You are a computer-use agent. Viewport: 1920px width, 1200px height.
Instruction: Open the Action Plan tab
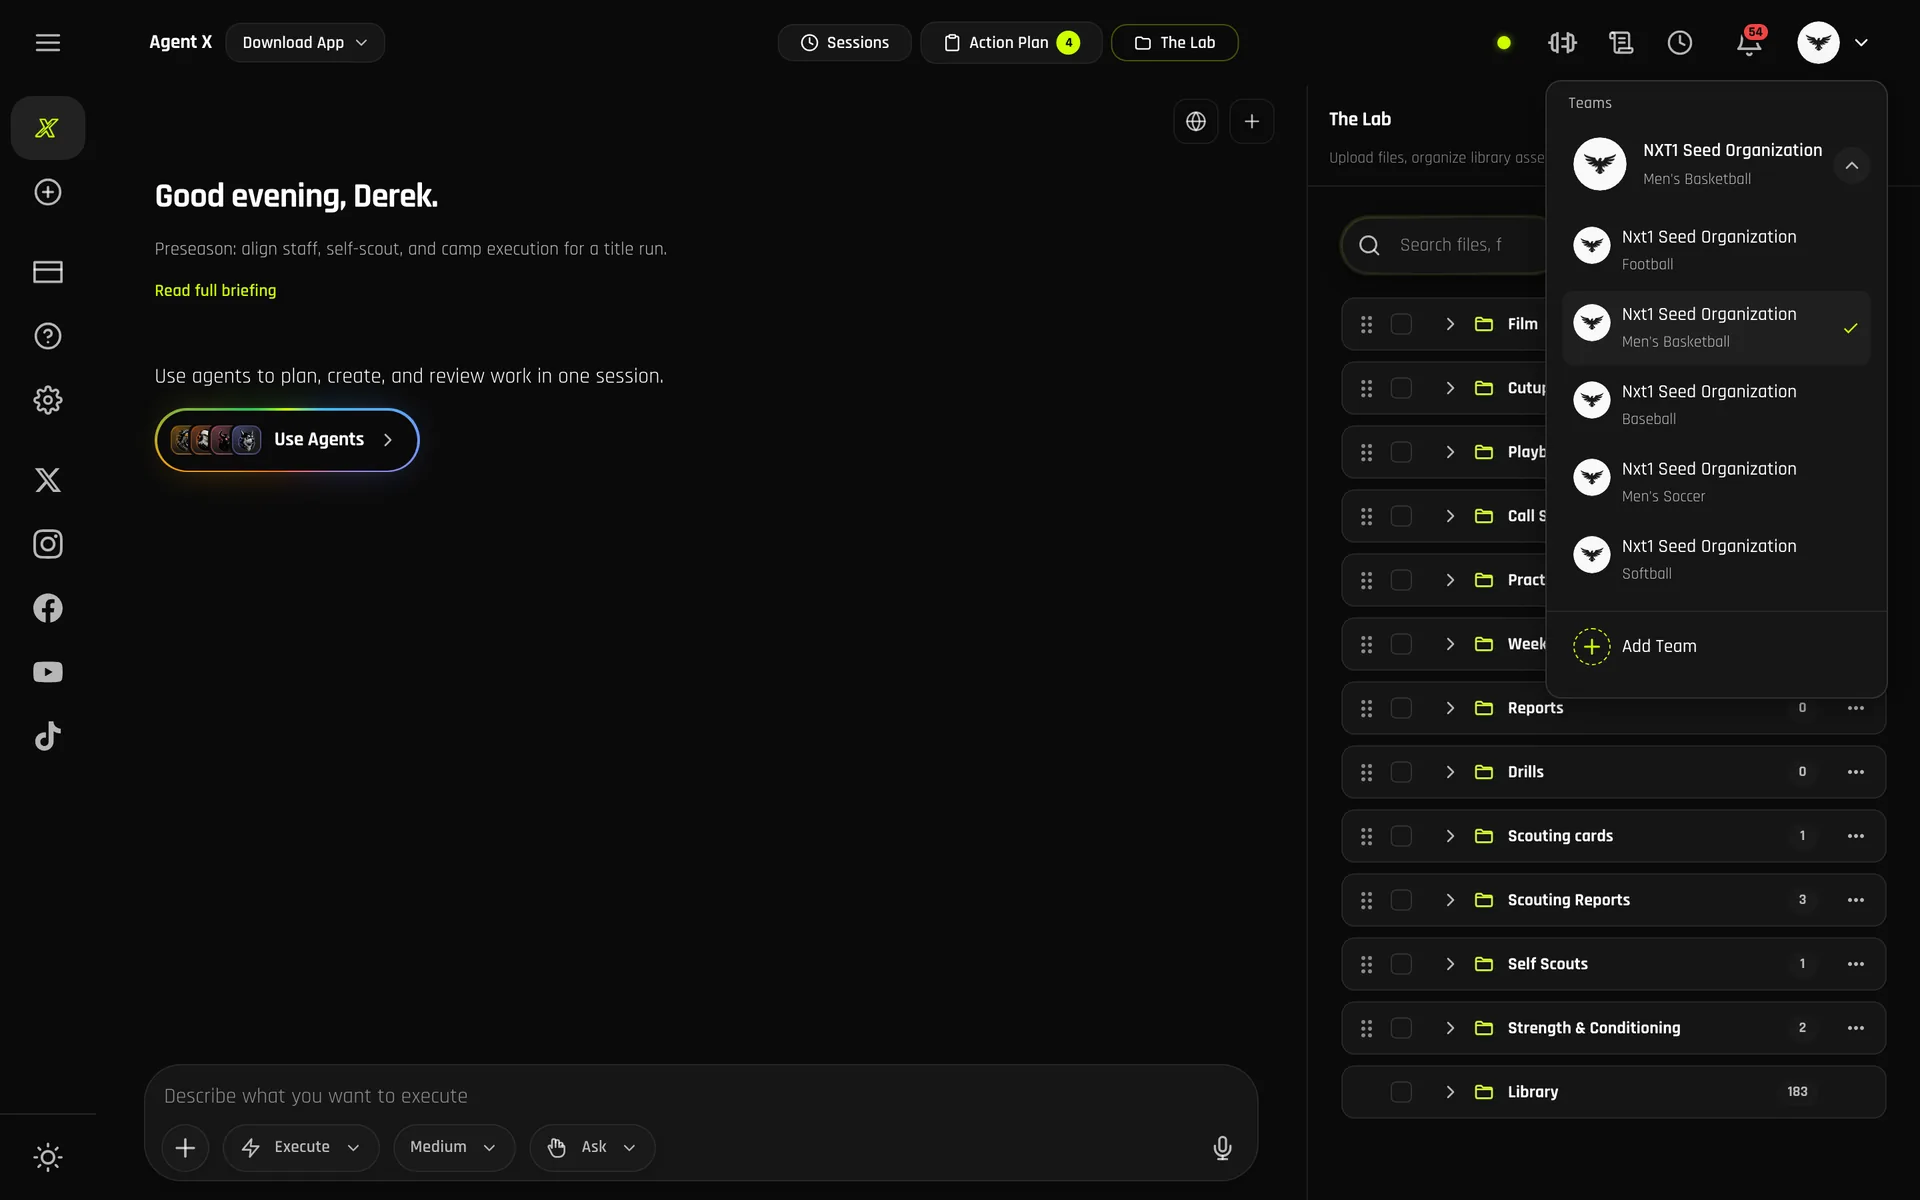coord(1011,43)
